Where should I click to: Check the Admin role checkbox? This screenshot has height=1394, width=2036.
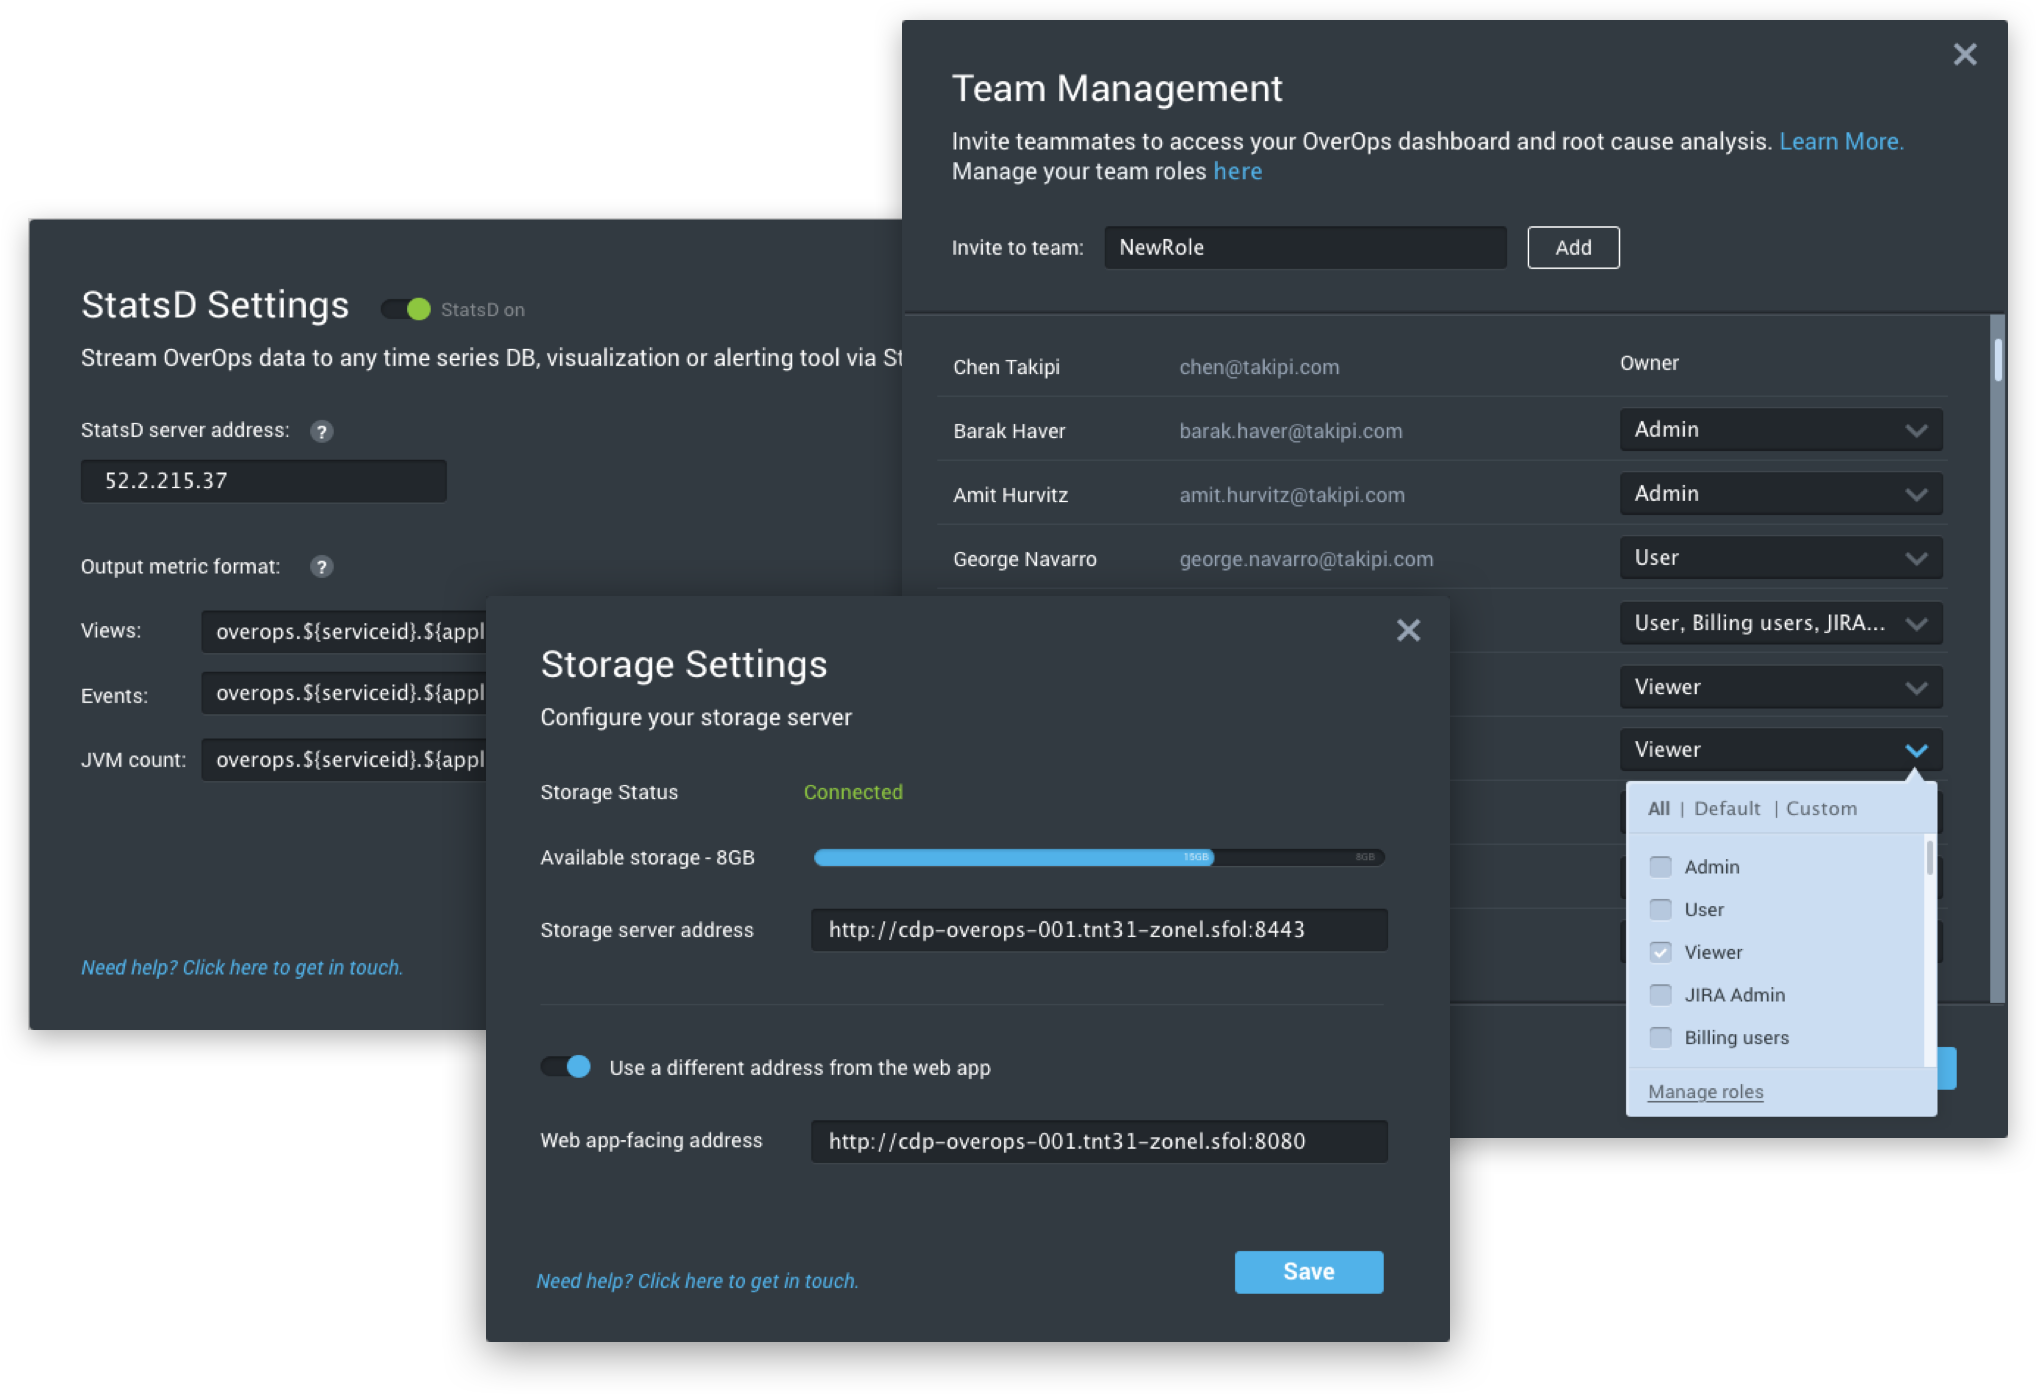[1660, 867]
